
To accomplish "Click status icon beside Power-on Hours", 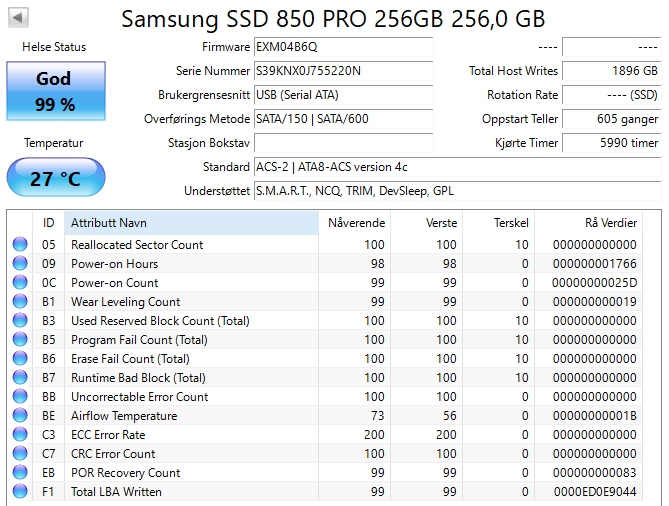I will (20, 264).
